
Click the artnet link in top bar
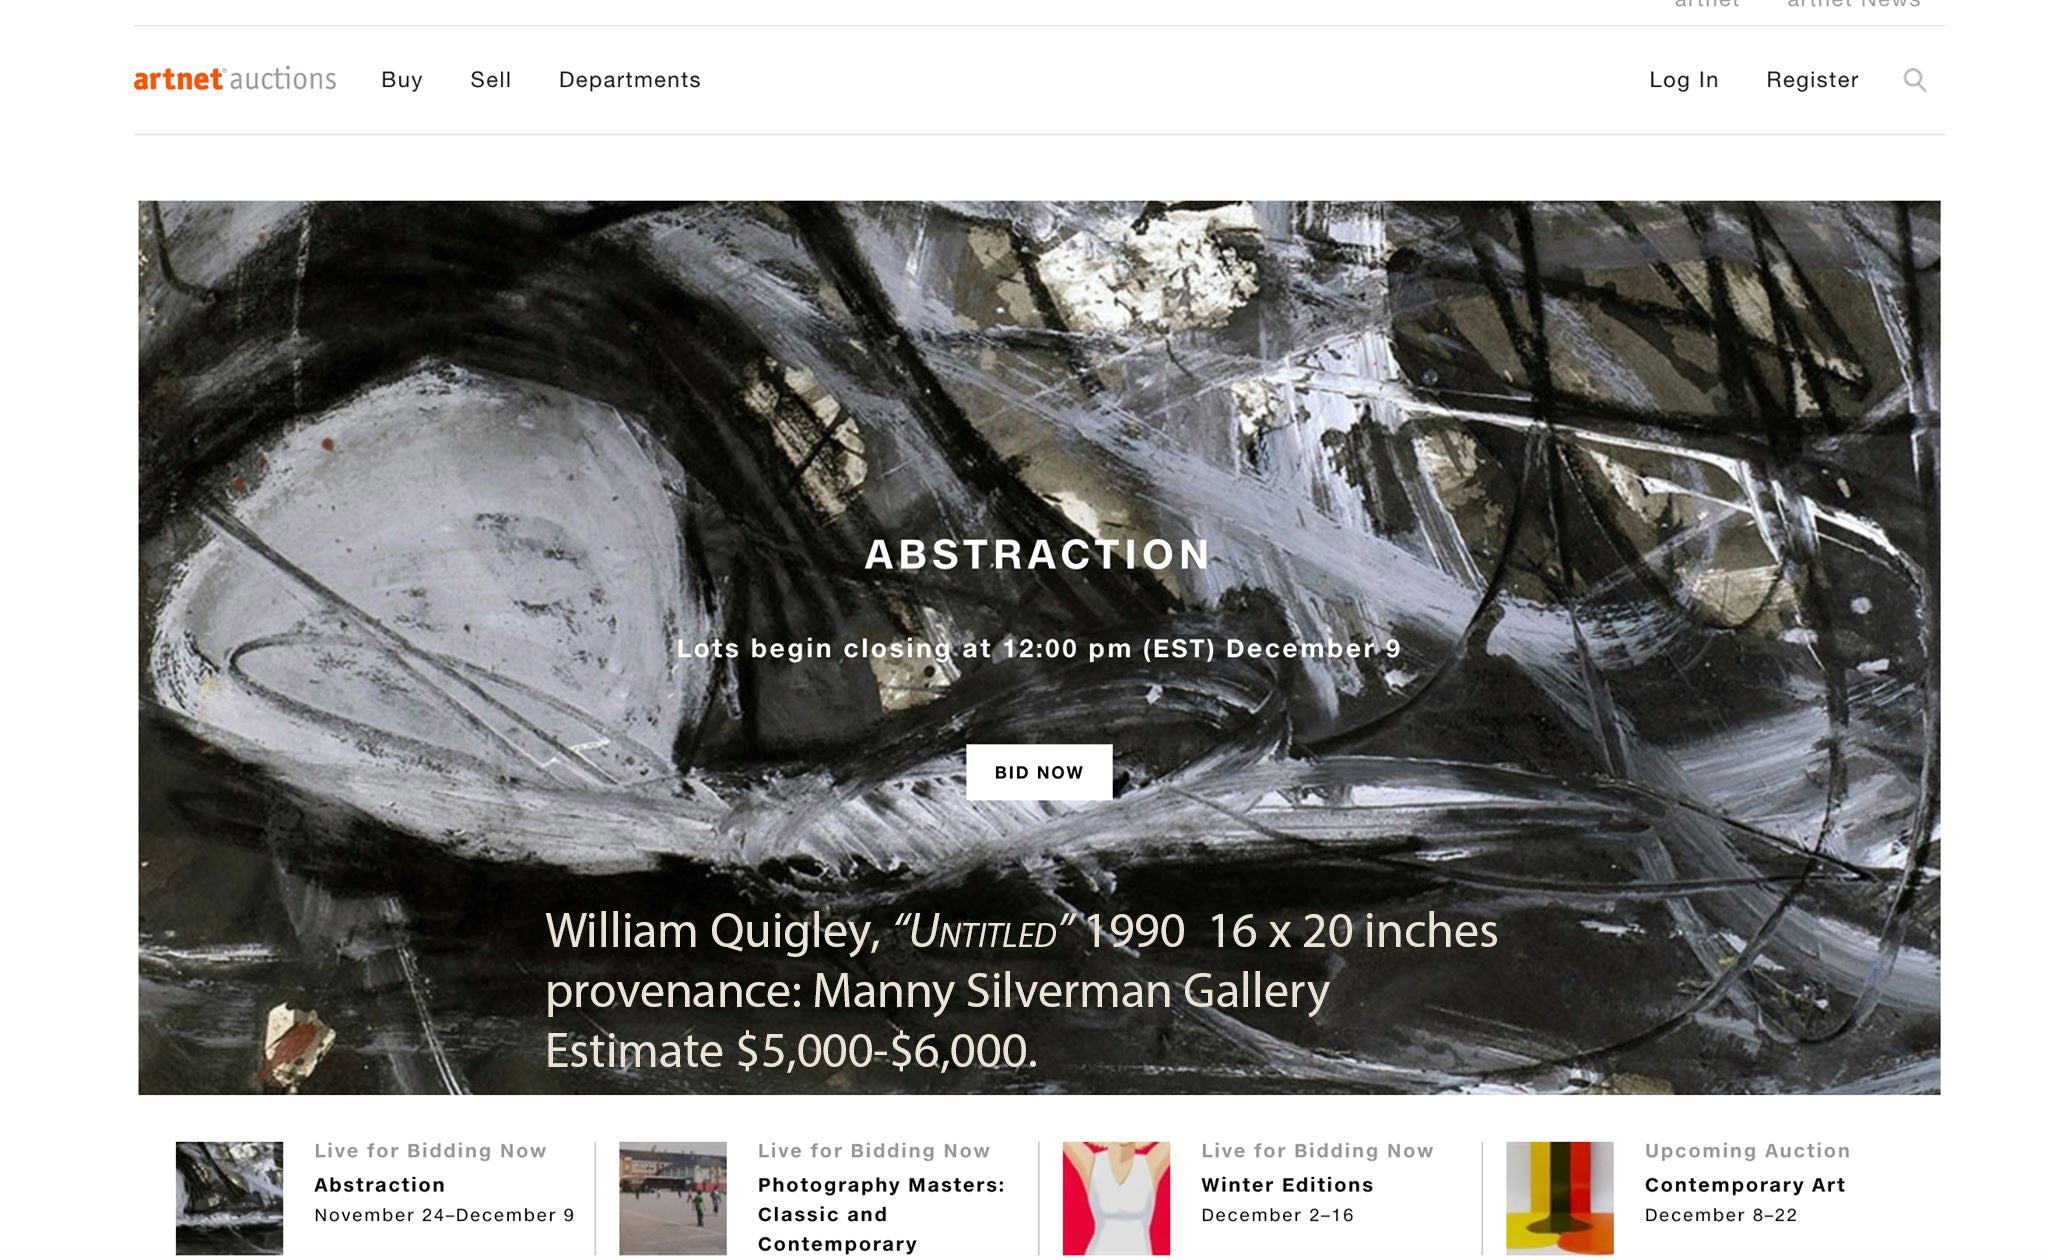1707,4
